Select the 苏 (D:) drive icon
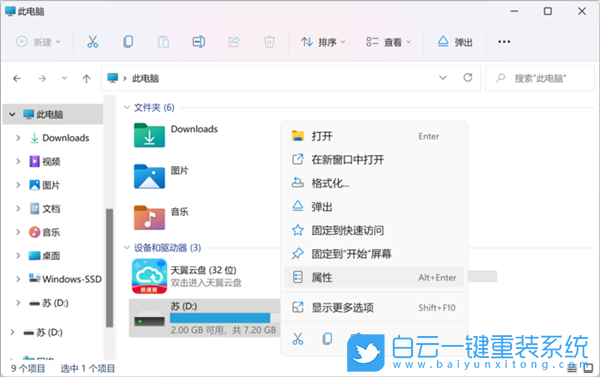Screen dimensions: 600x377 149,318
